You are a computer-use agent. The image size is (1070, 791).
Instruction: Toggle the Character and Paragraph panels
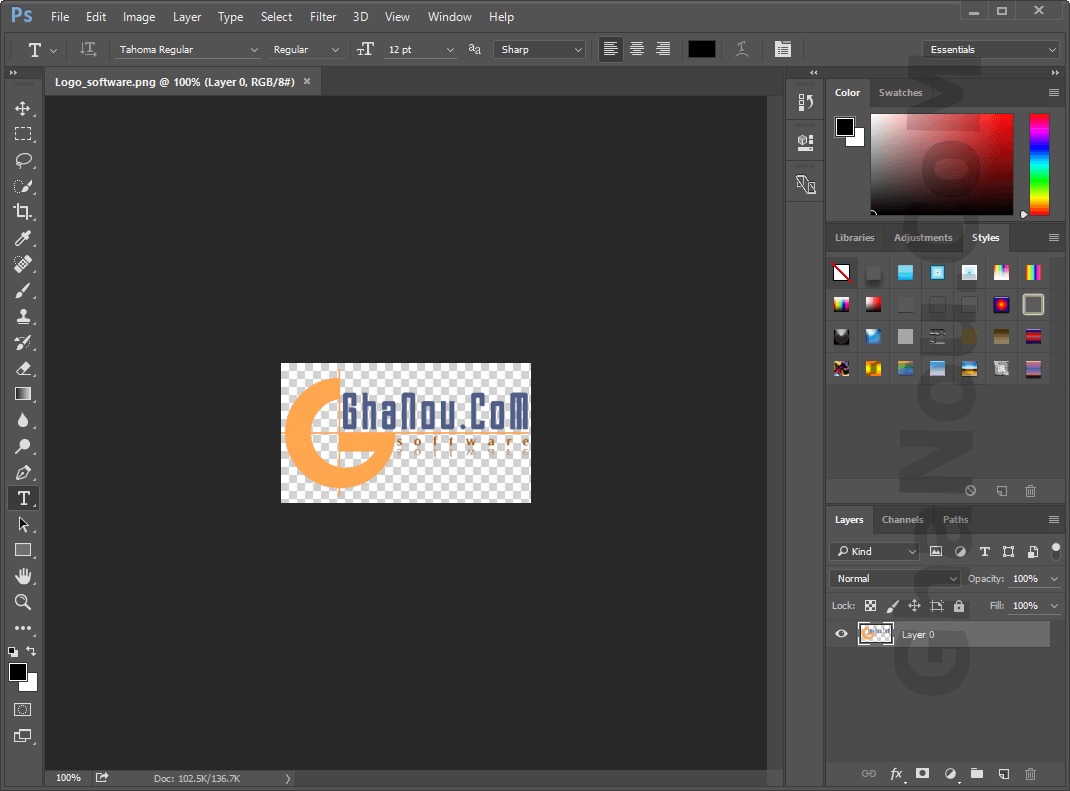tap(783, 49)
